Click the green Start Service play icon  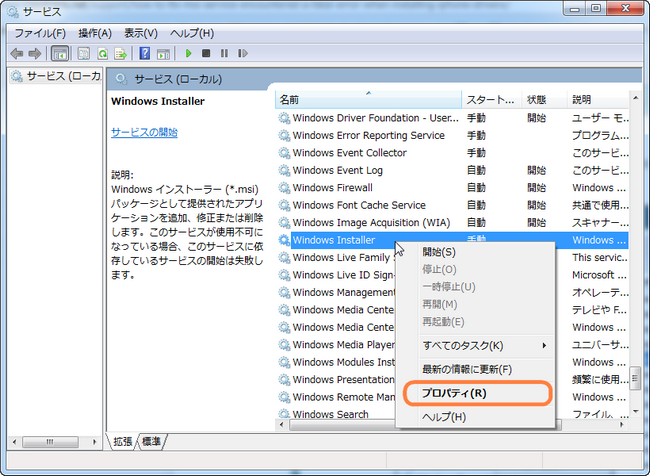tap(189, 53)
